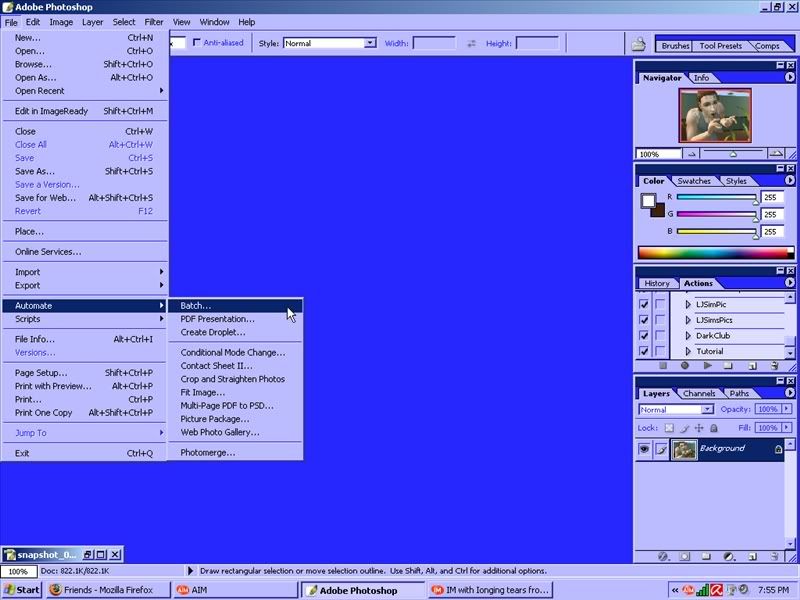Image resolution: width=800 pixels, height=600 pixels.
Task: Click the Navigator zoom slider
Action: tap(733, 153)
